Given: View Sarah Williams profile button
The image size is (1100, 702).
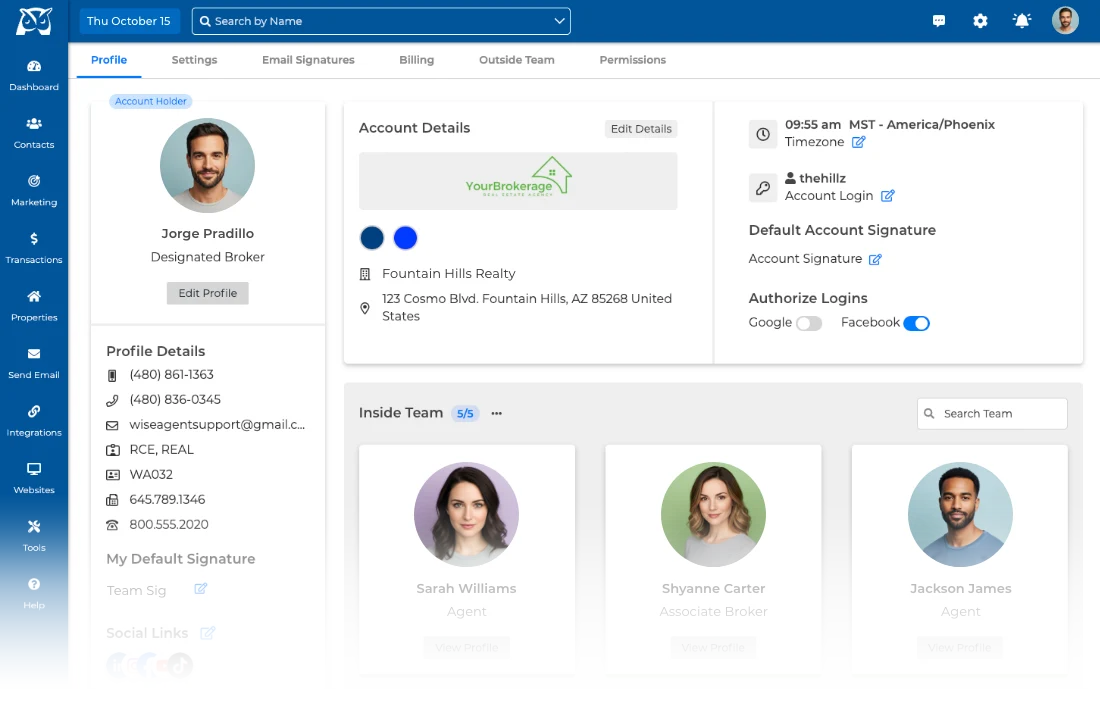Looking at the screenshot, I should click(x=467, y=647).
